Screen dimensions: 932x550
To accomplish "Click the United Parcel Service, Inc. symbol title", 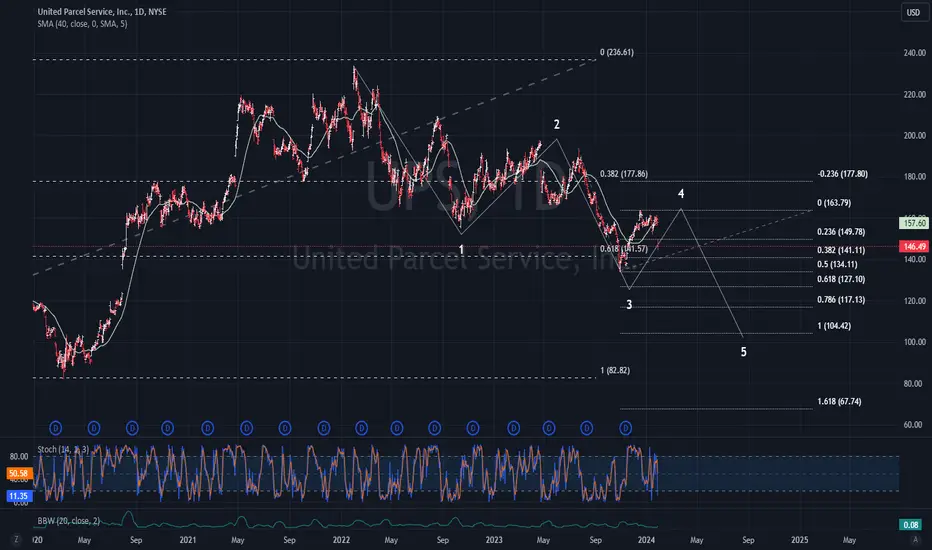I will point(102,12).
